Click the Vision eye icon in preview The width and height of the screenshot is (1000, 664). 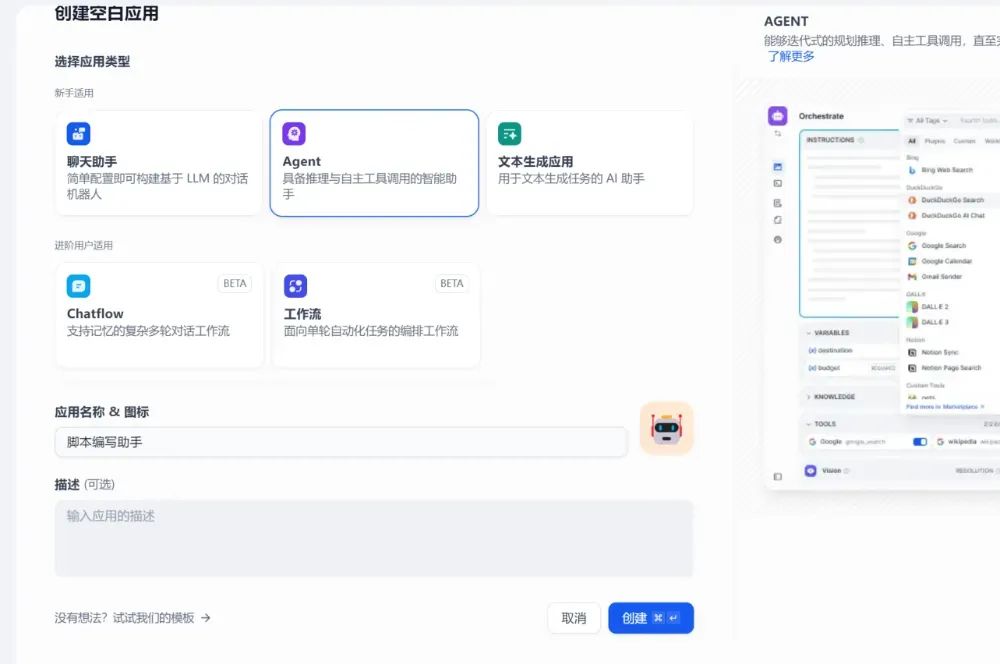810,471
